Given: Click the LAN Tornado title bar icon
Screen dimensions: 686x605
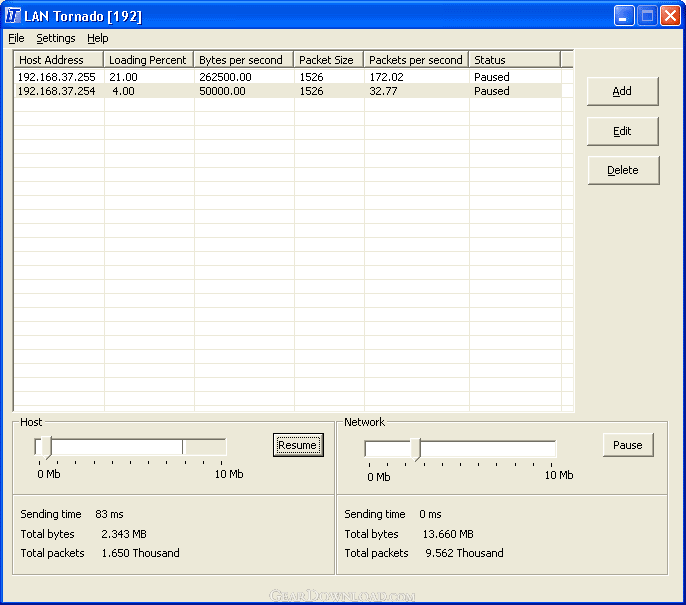Looking at the screenshot, I should click(x=12, y=15).
